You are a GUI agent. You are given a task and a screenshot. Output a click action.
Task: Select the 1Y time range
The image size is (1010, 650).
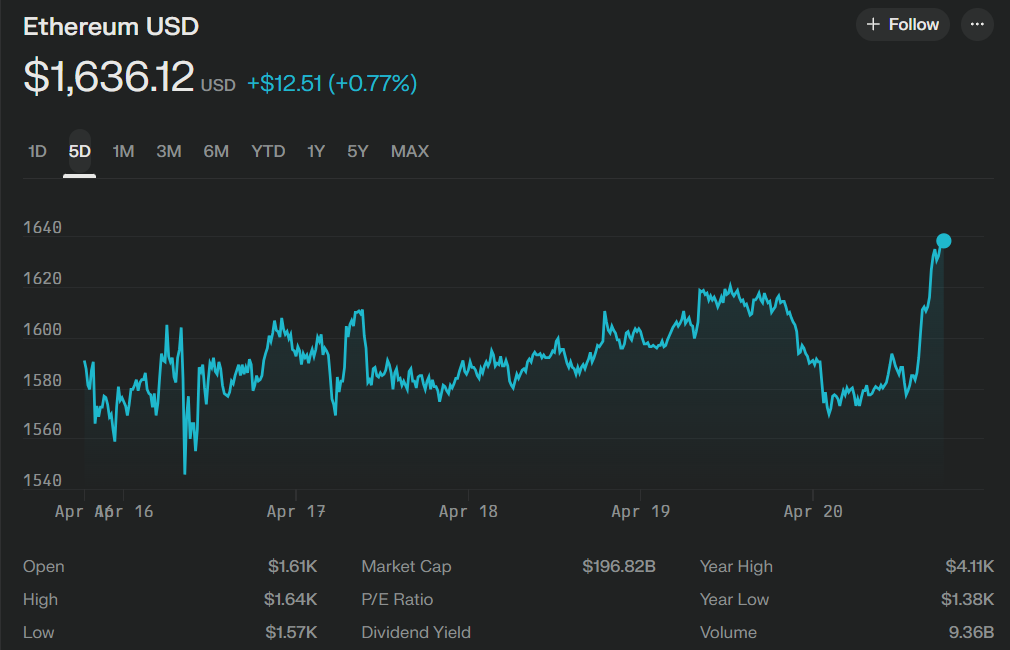(316, 152)
